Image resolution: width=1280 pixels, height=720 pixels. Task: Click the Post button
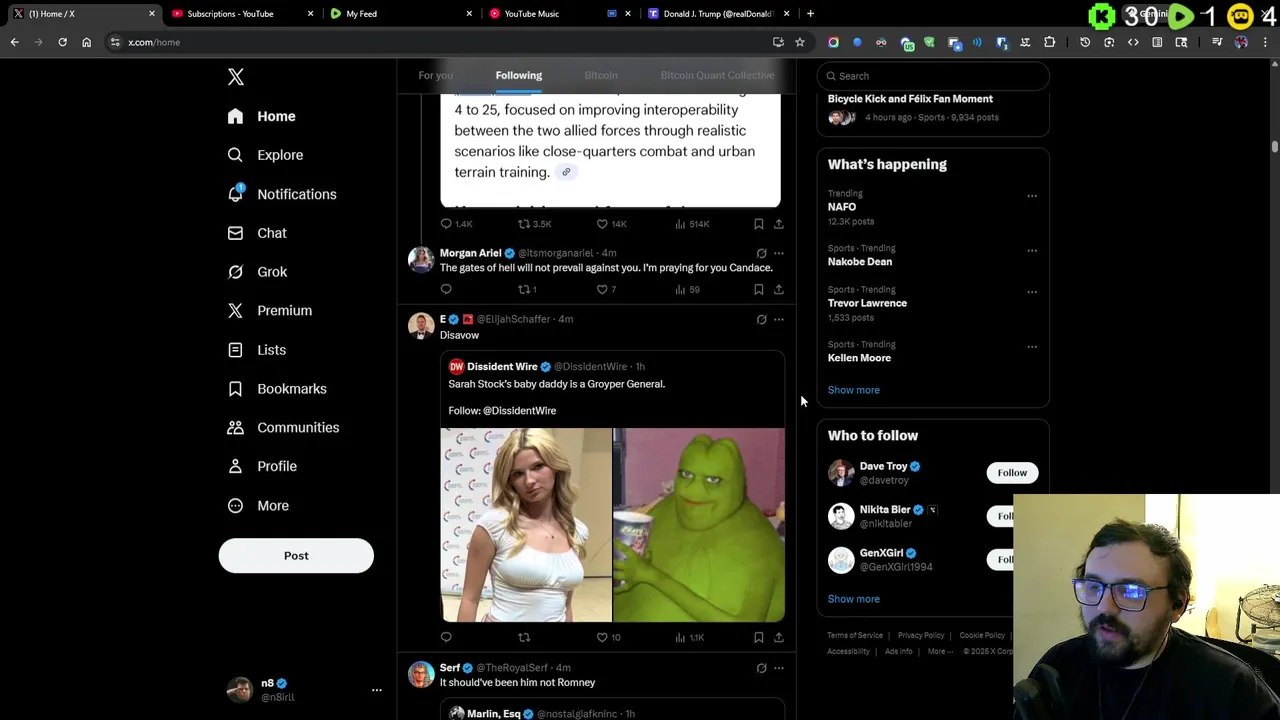(296, 556)
